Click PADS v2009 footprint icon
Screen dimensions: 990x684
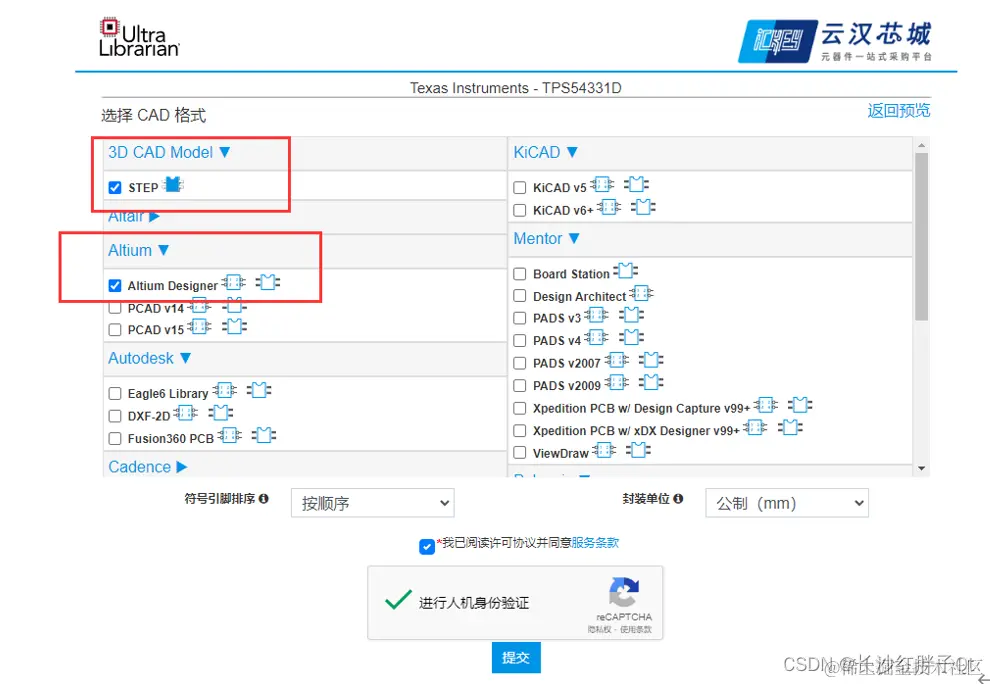651,382
